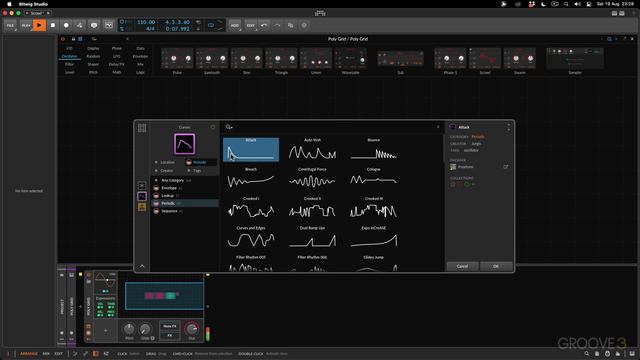Select the Filter module category
Viewport: 640px width, 360px height.
click(69, 64)
